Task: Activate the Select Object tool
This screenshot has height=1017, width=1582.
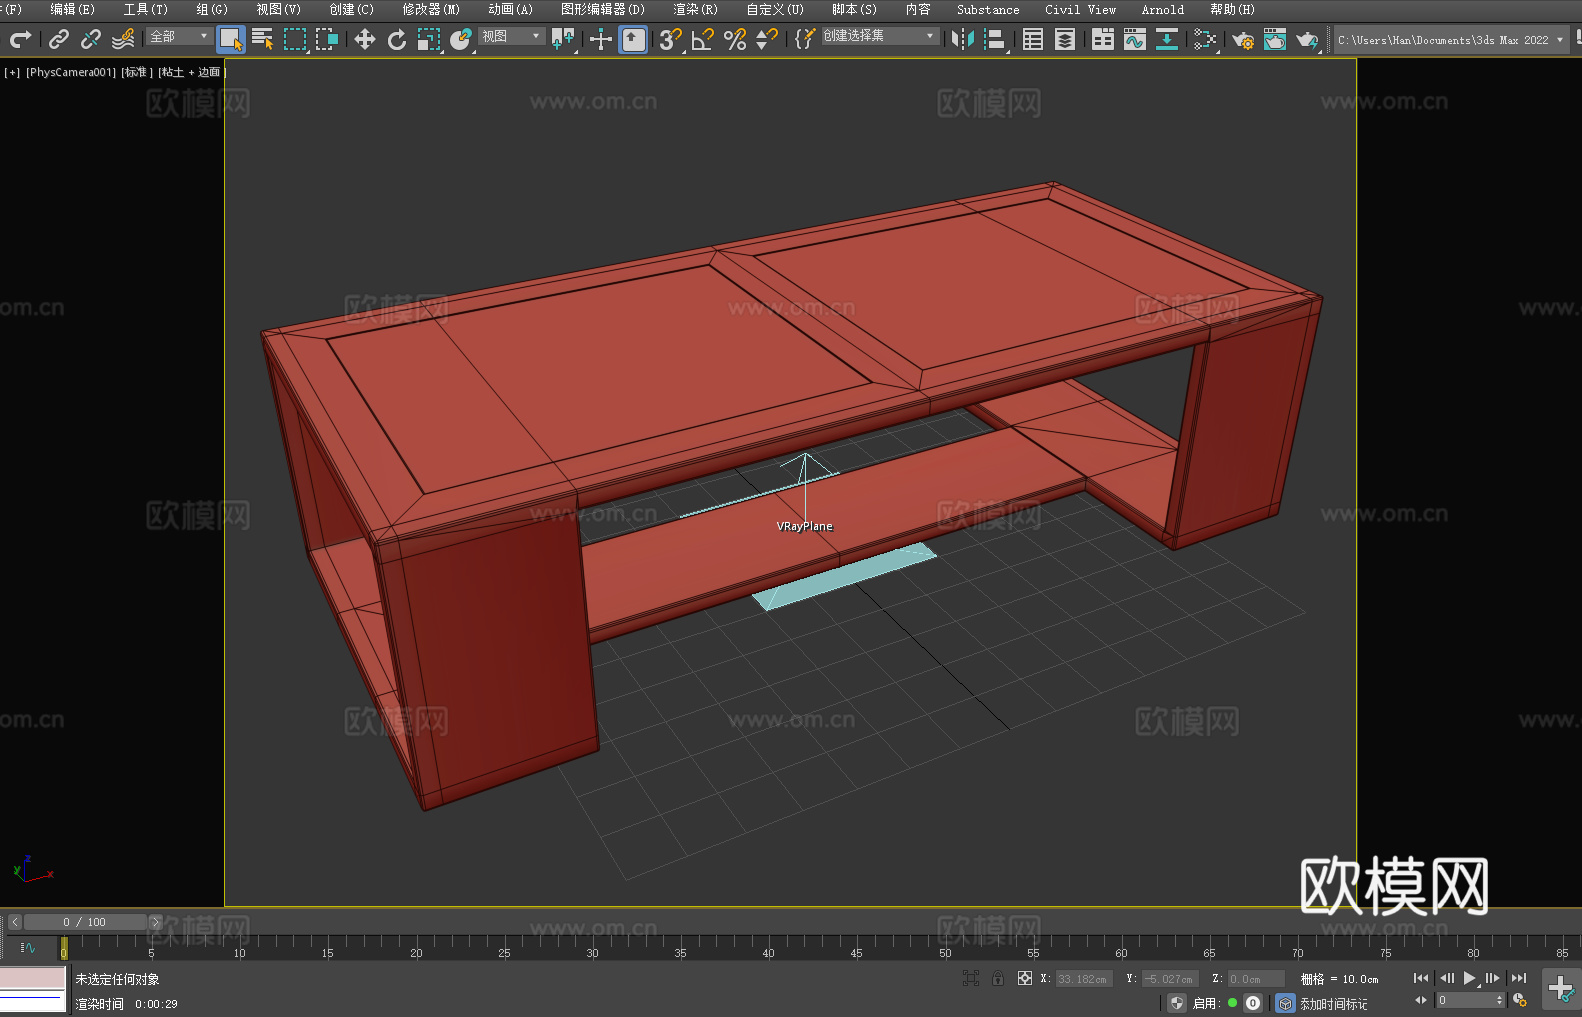Action: (231, 39)
